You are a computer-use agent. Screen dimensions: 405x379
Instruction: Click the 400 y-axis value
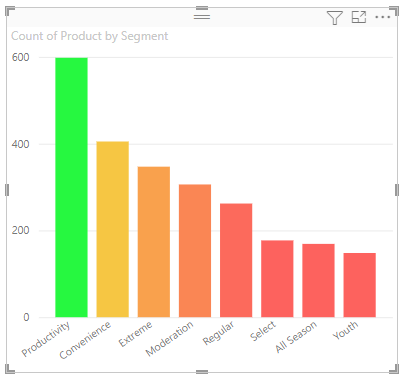20,144
